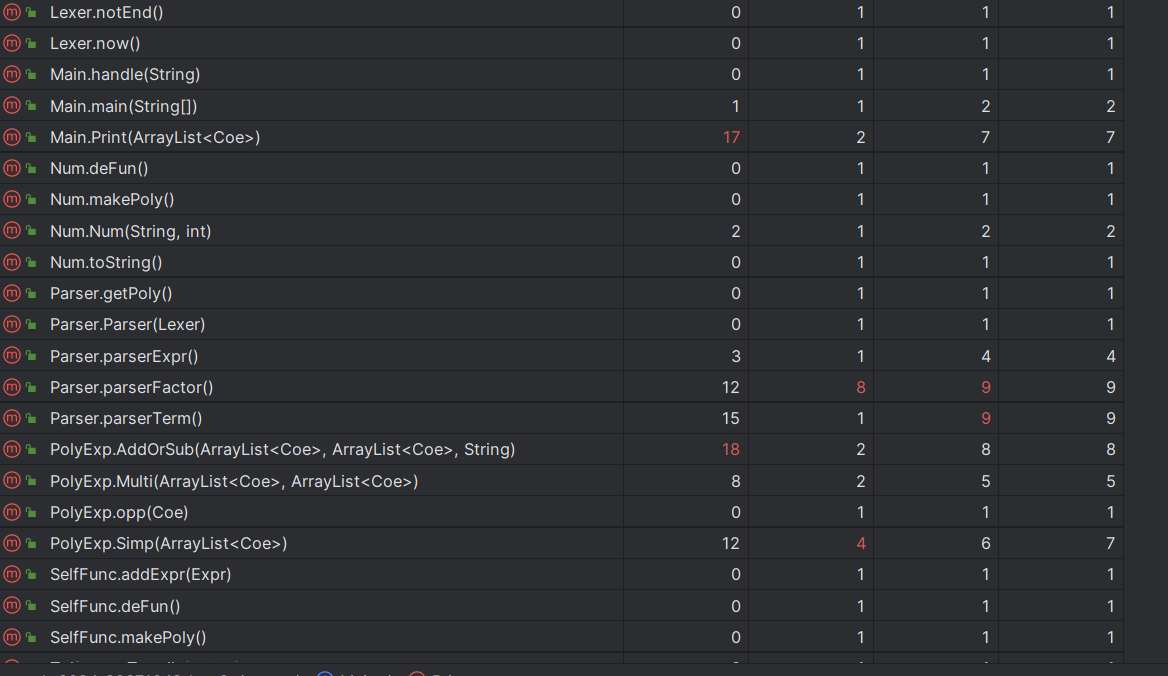Click the method icon beside Parser.Parser(Lexer)
Screen dimensions: 1168x676
(12, 325)
